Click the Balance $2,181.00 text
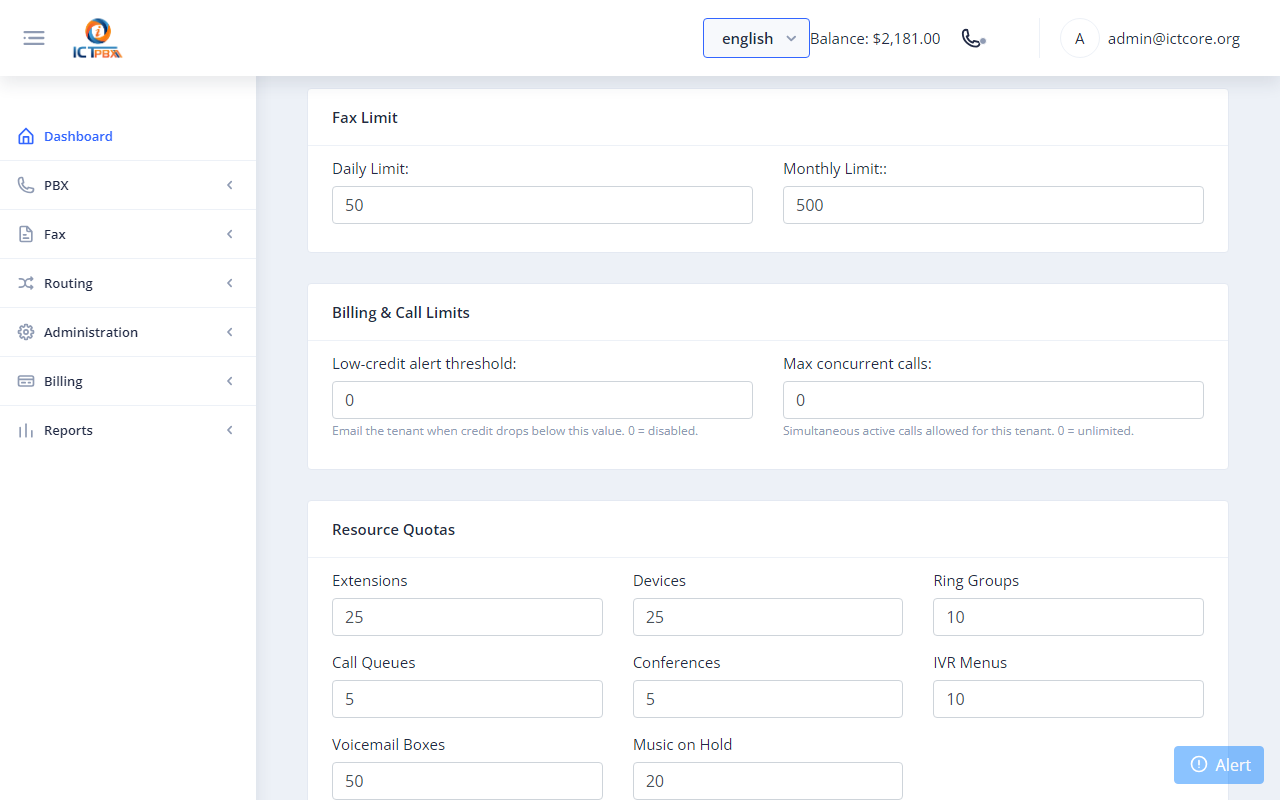Viewport: 1280px width, 800px height. tap(875, 39)
